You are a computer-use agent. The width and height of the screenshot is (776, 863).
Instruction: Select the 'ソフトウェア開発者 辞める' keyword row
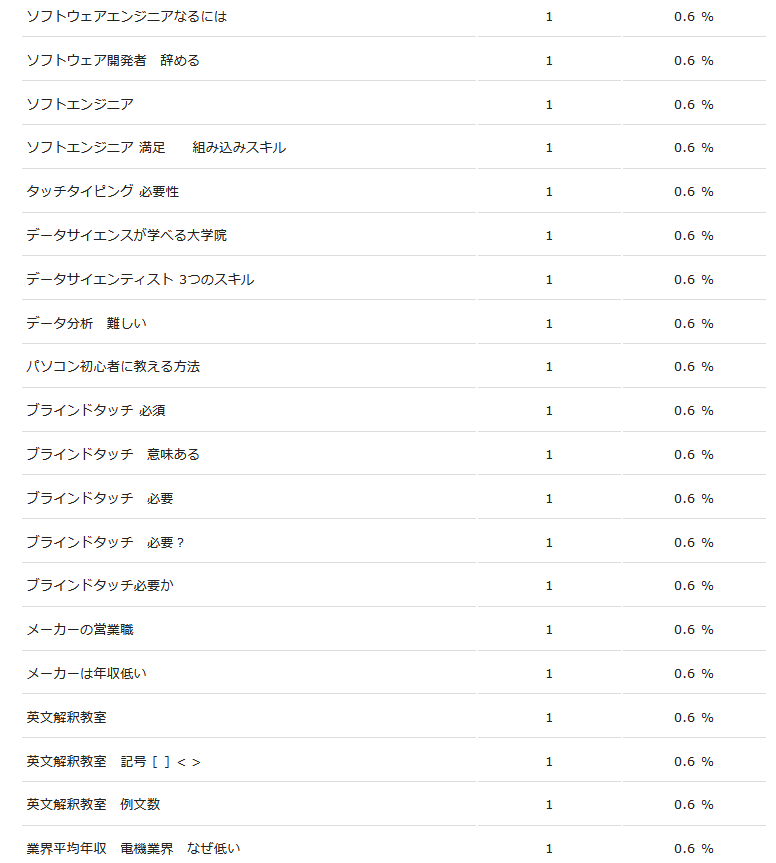113,61
